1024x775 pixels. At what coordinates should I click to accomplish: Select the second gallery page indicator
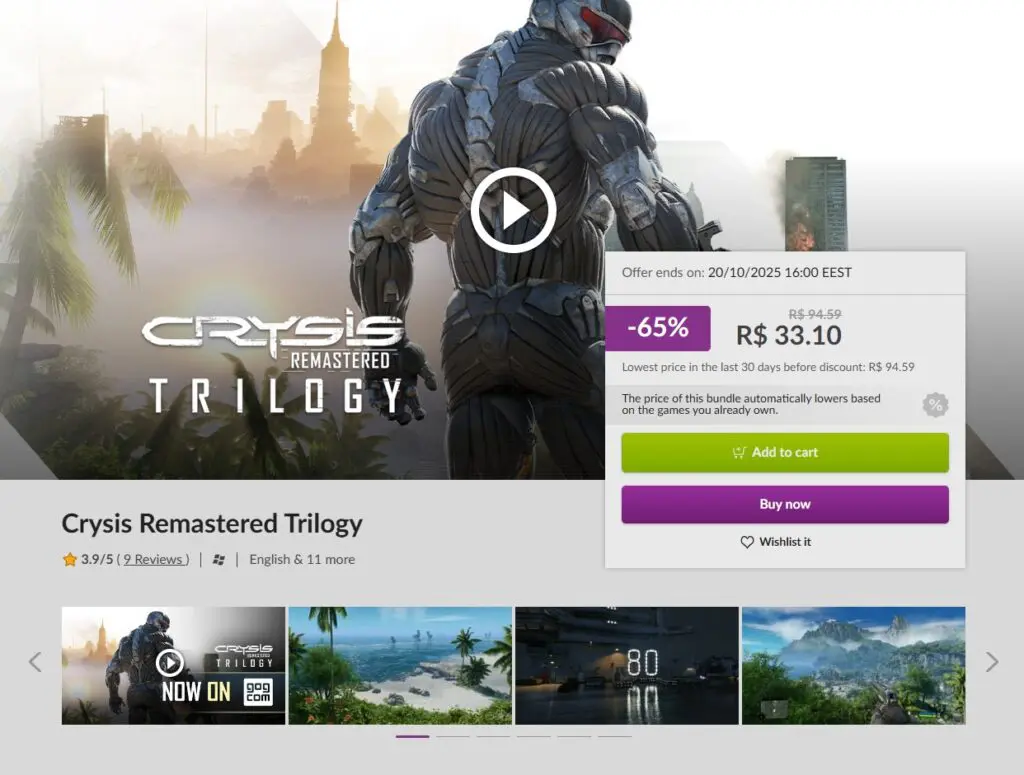tap(453, 736)
